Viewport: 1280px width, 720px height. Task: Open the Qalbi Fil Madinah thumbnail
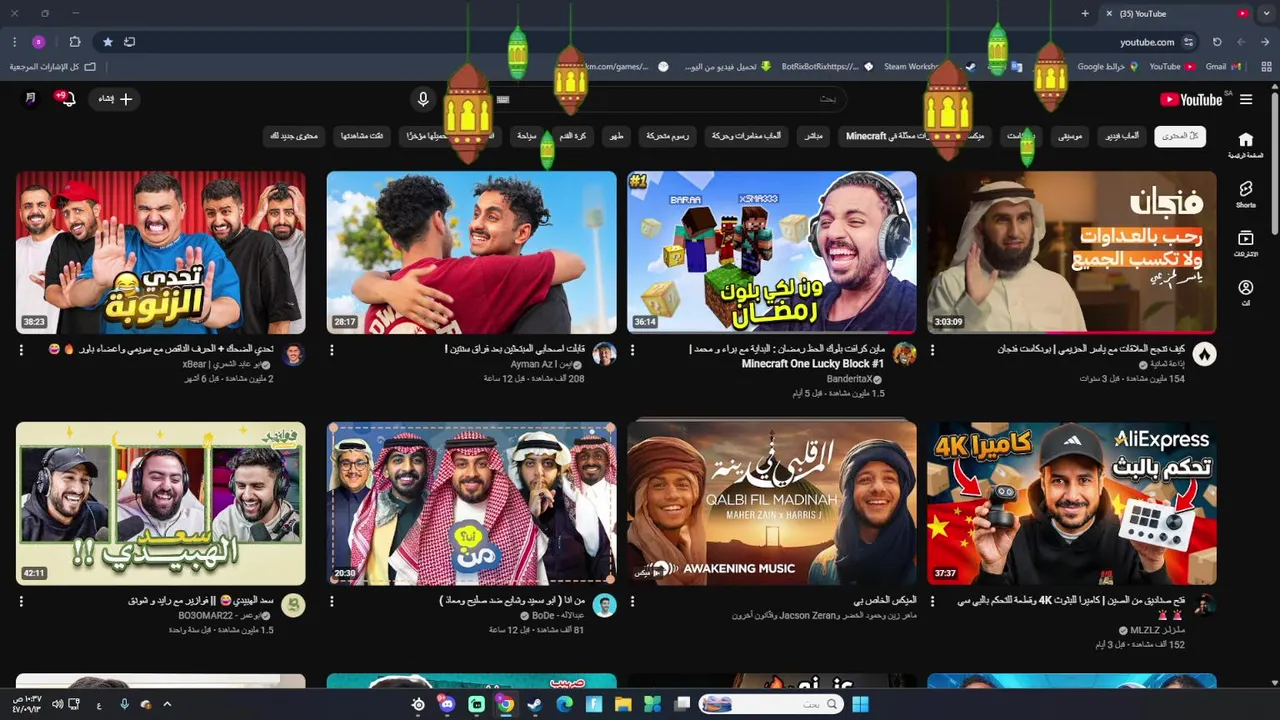point(771,503)
